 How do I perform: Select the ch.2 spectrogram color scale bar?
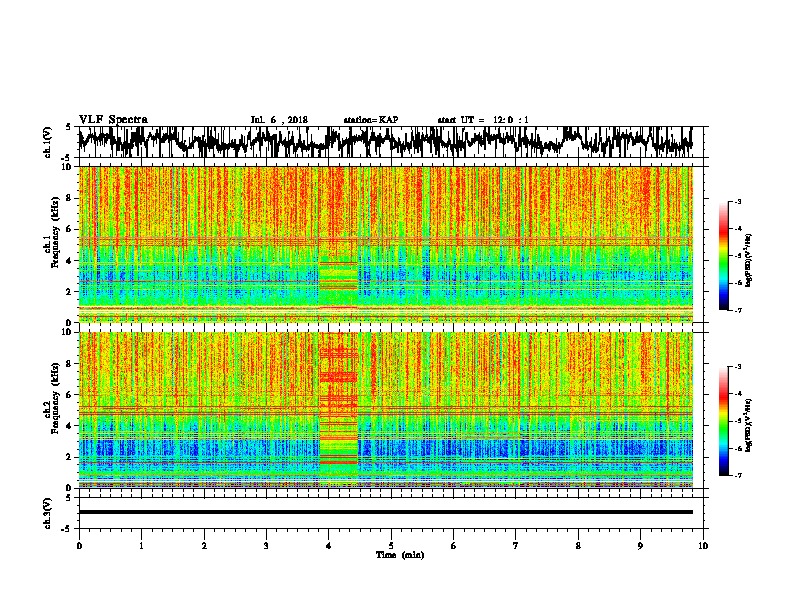723,421
